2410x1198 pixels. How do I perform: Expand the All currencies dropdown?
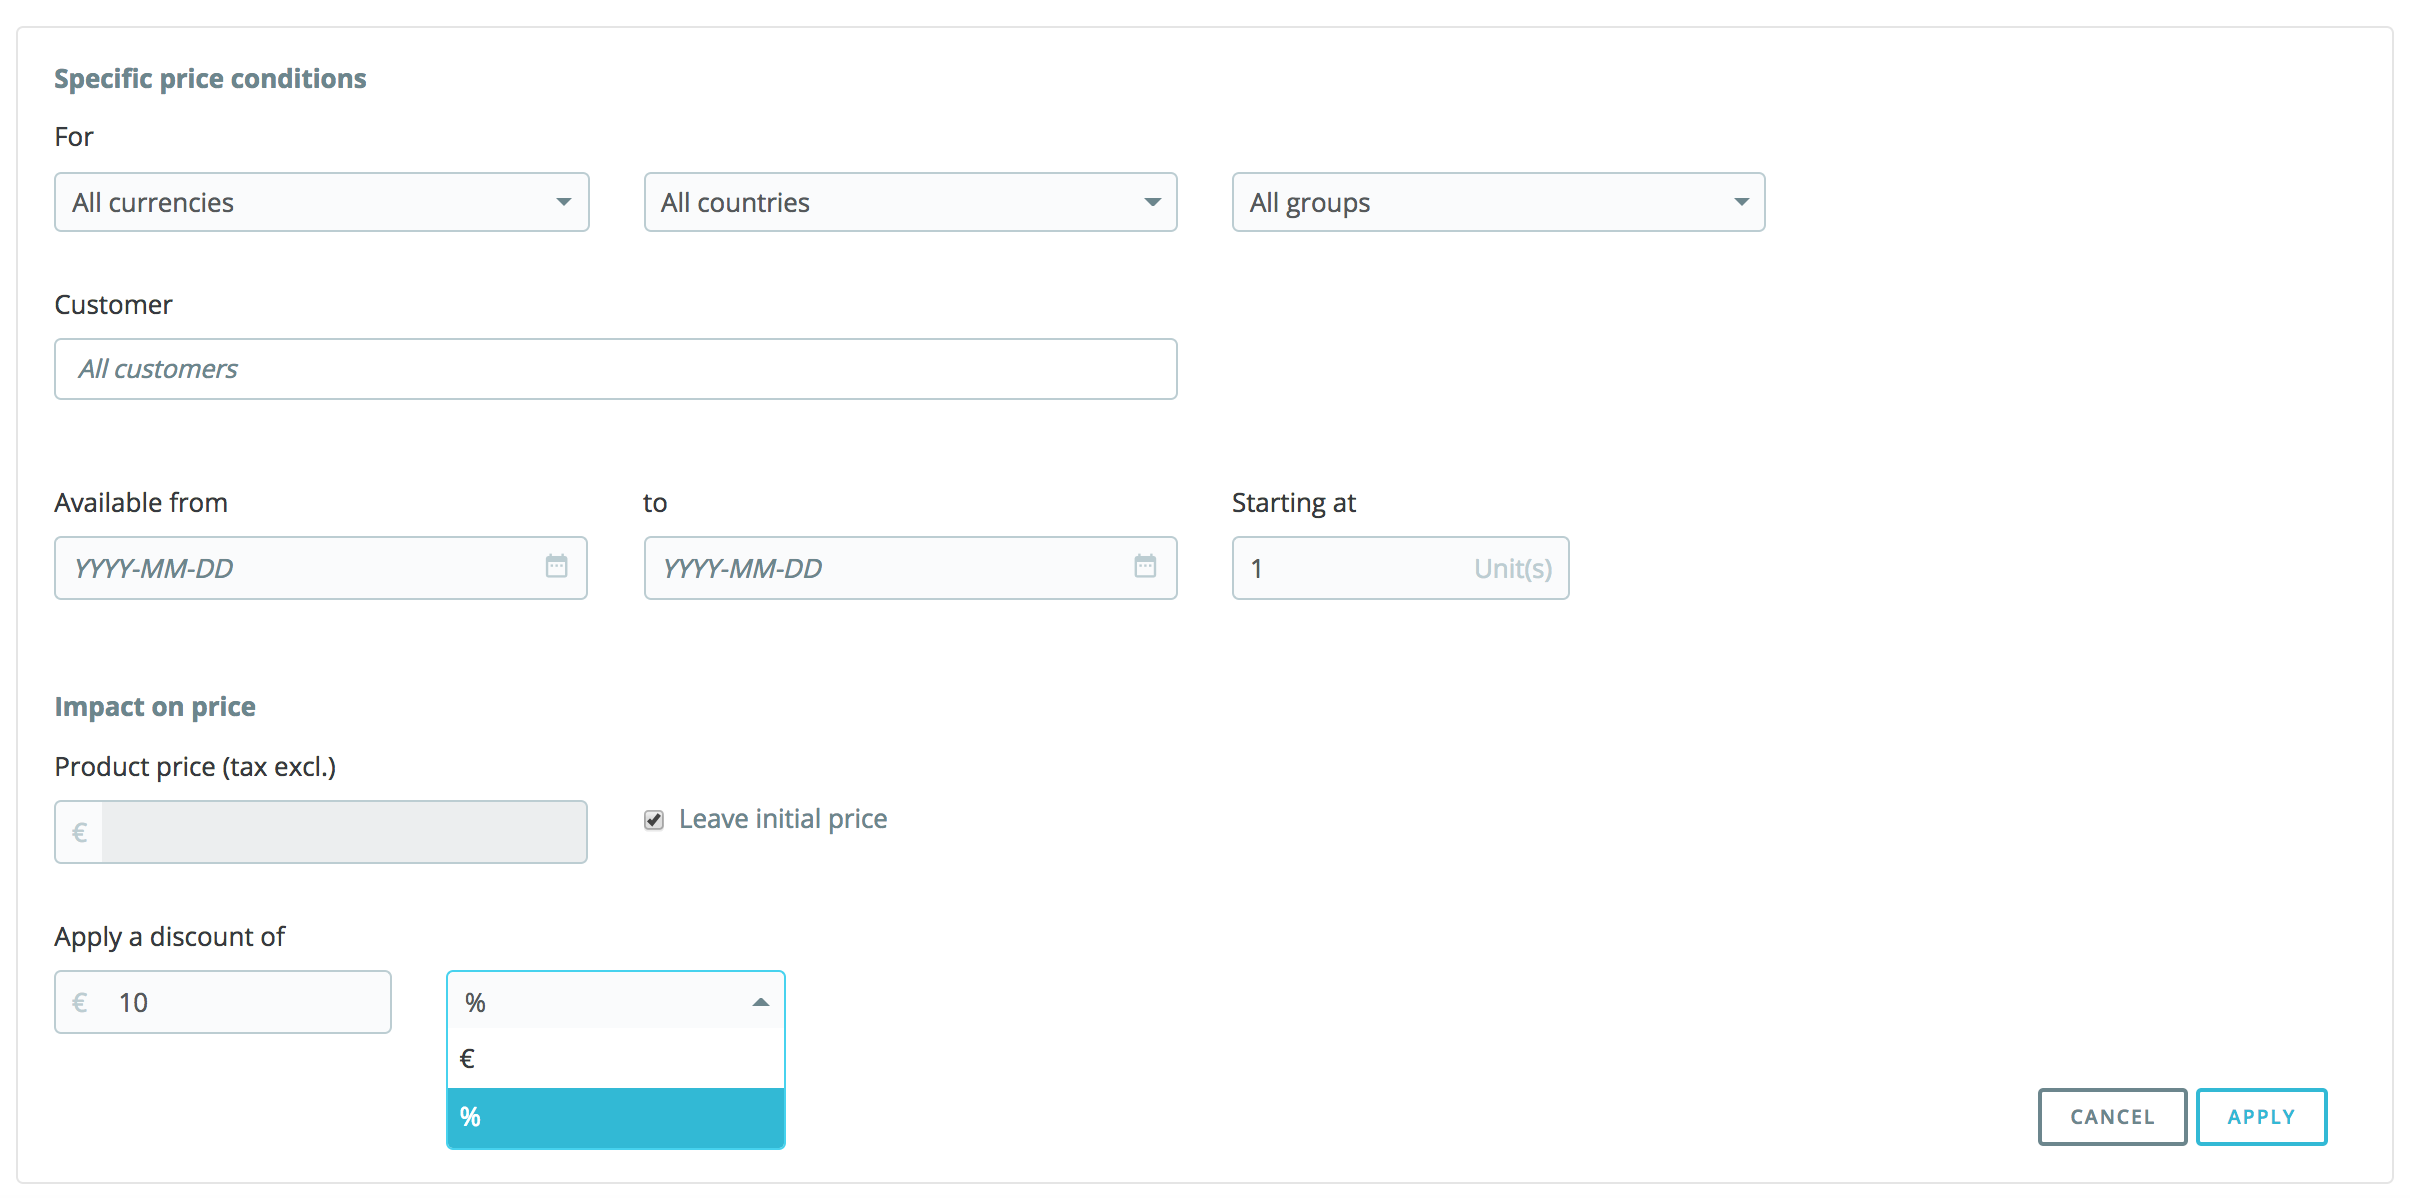tap(320, 203)
